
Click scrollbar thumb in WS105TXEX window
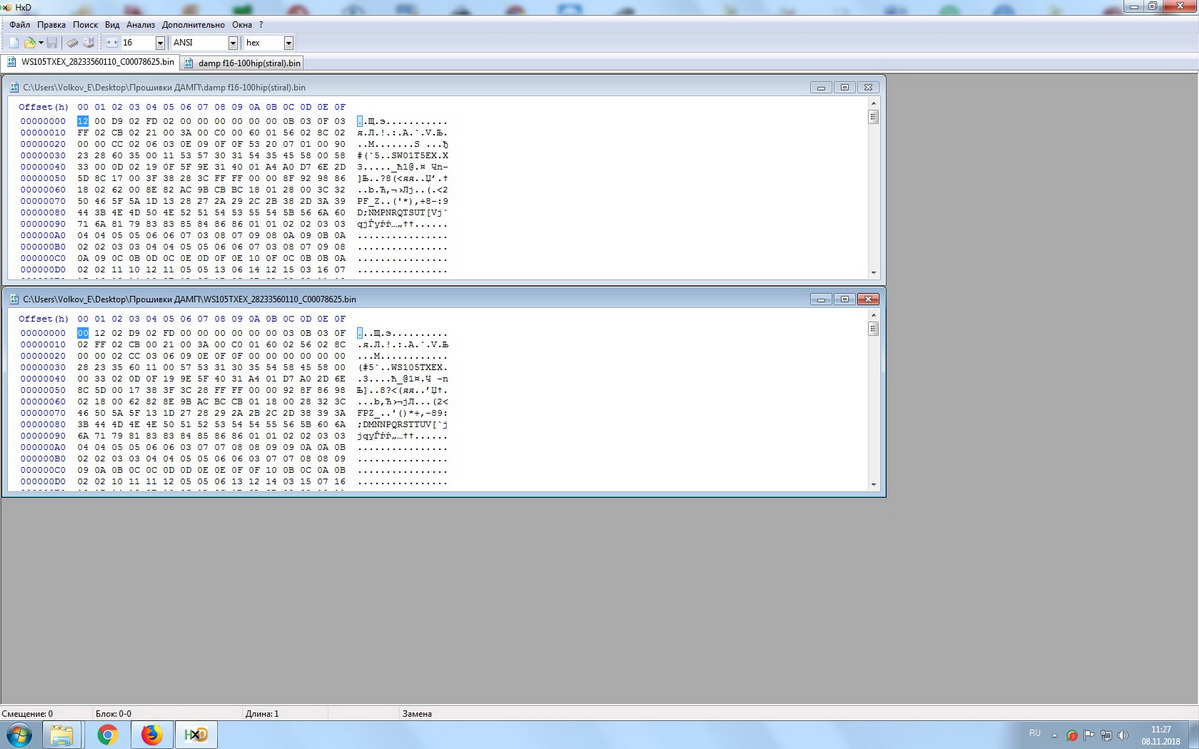(x=873, y=329)
